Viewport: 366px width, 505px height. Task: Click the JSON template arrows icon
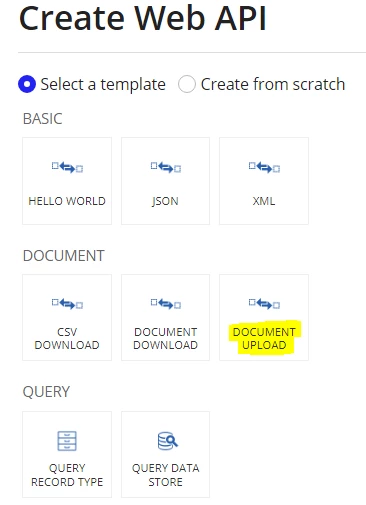166,167
